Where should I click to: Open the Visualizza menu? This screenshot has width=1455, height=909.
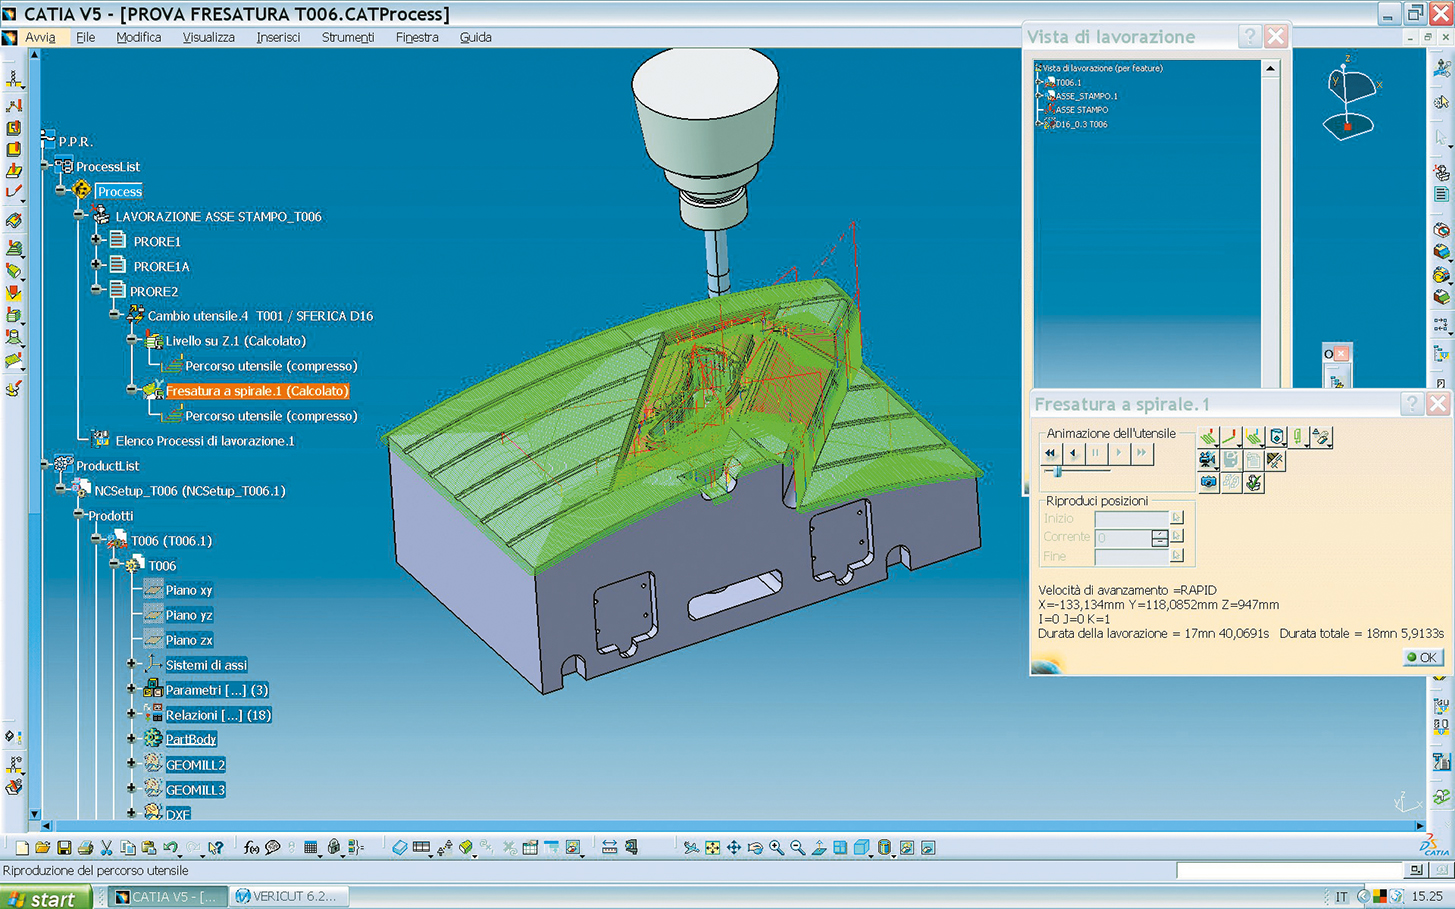pyautogui.click(x=208, y=37)
